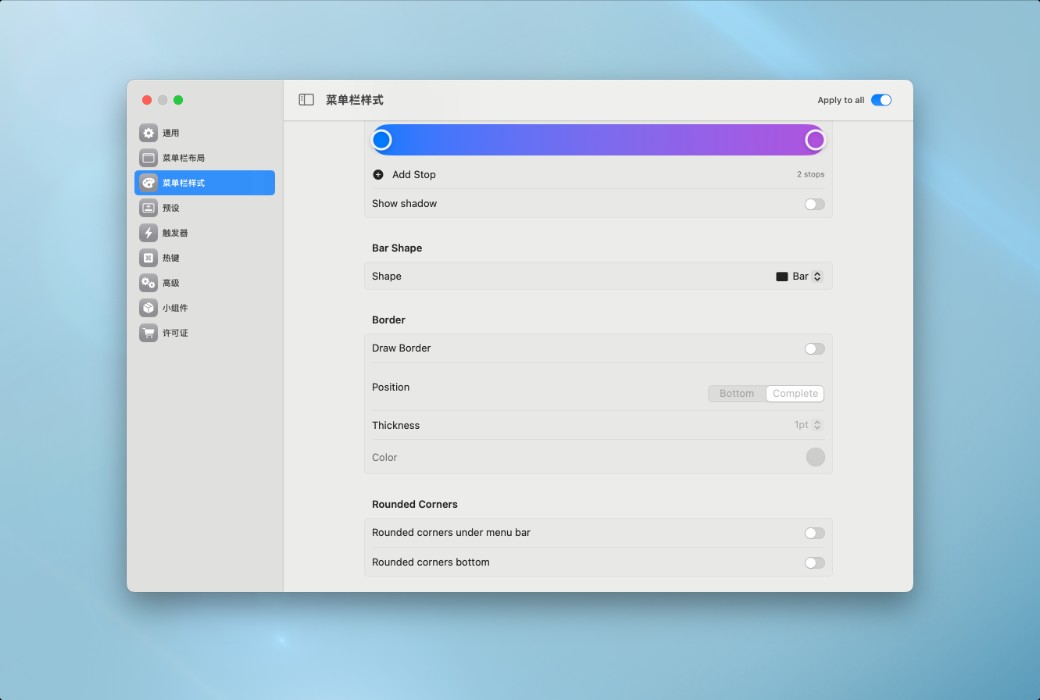The width and height of the screenshot is (1040, 700).
Task: Switch to 菜单栏布局 section
Action: point(204,158)
